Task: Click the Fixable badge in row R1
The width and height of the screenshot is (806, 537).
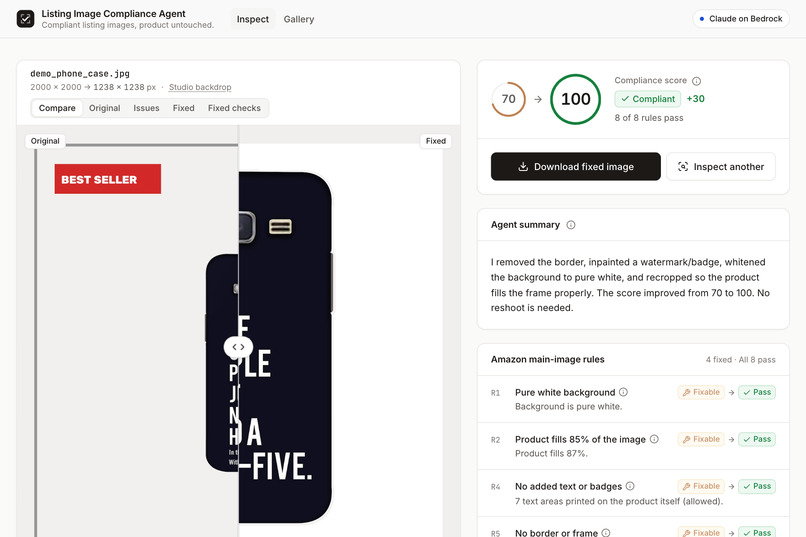Action: pyautogui.click(x=701, y=392)
